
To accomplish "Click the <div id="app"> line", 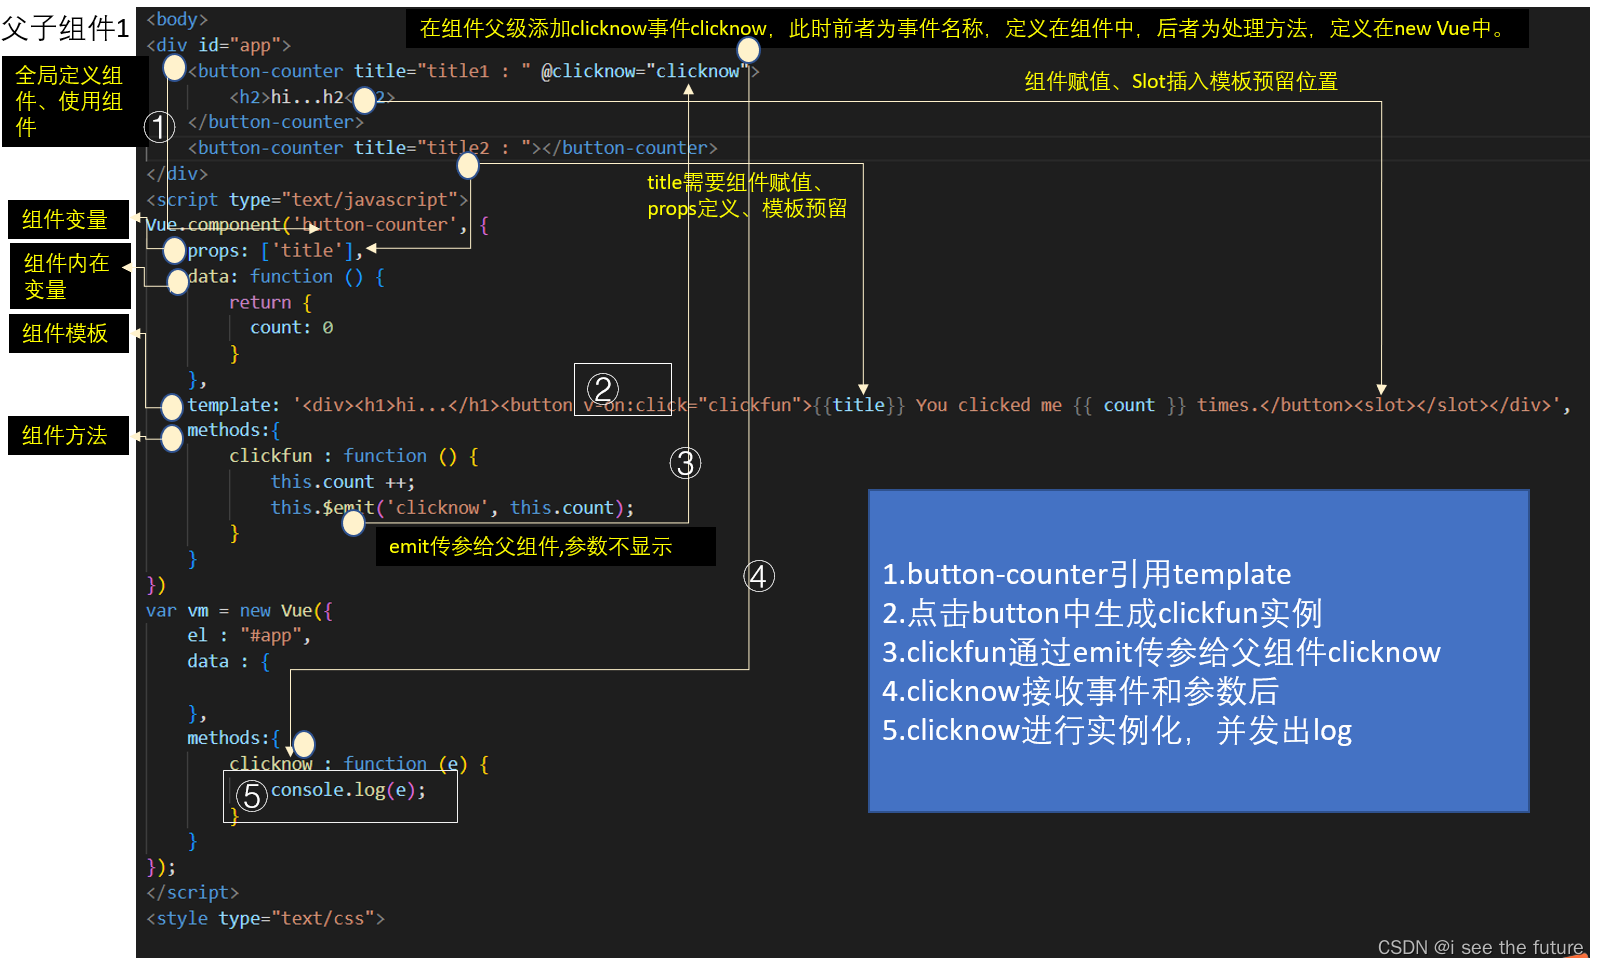I will click(x=218, y=45).
